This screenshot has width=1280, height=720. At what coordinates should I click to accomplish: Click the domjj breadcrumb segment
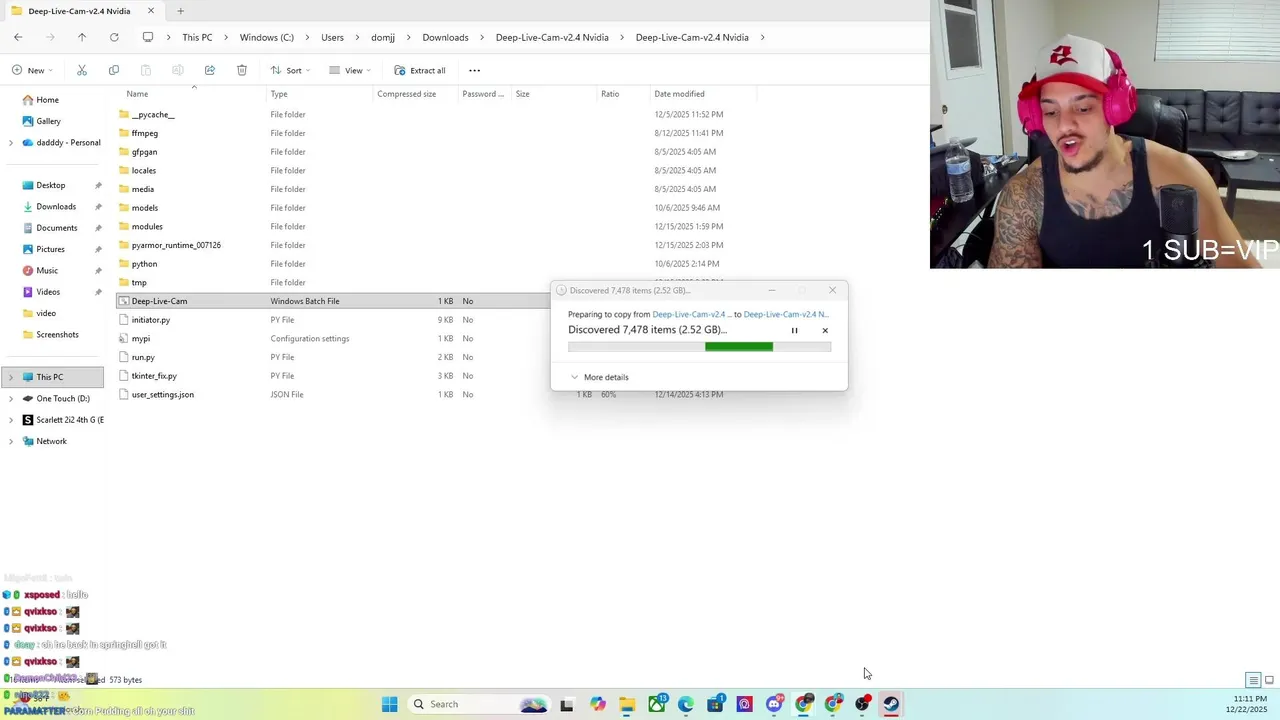pos(383,37)
